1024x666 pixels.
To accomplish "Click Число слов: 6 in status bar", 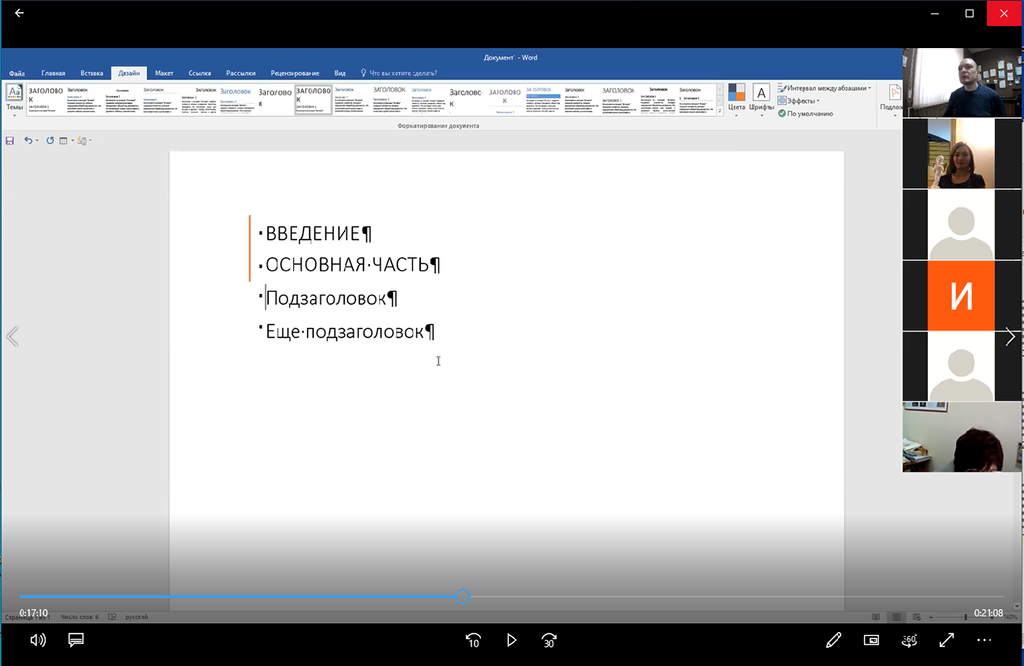I will [x=80, y=616].
